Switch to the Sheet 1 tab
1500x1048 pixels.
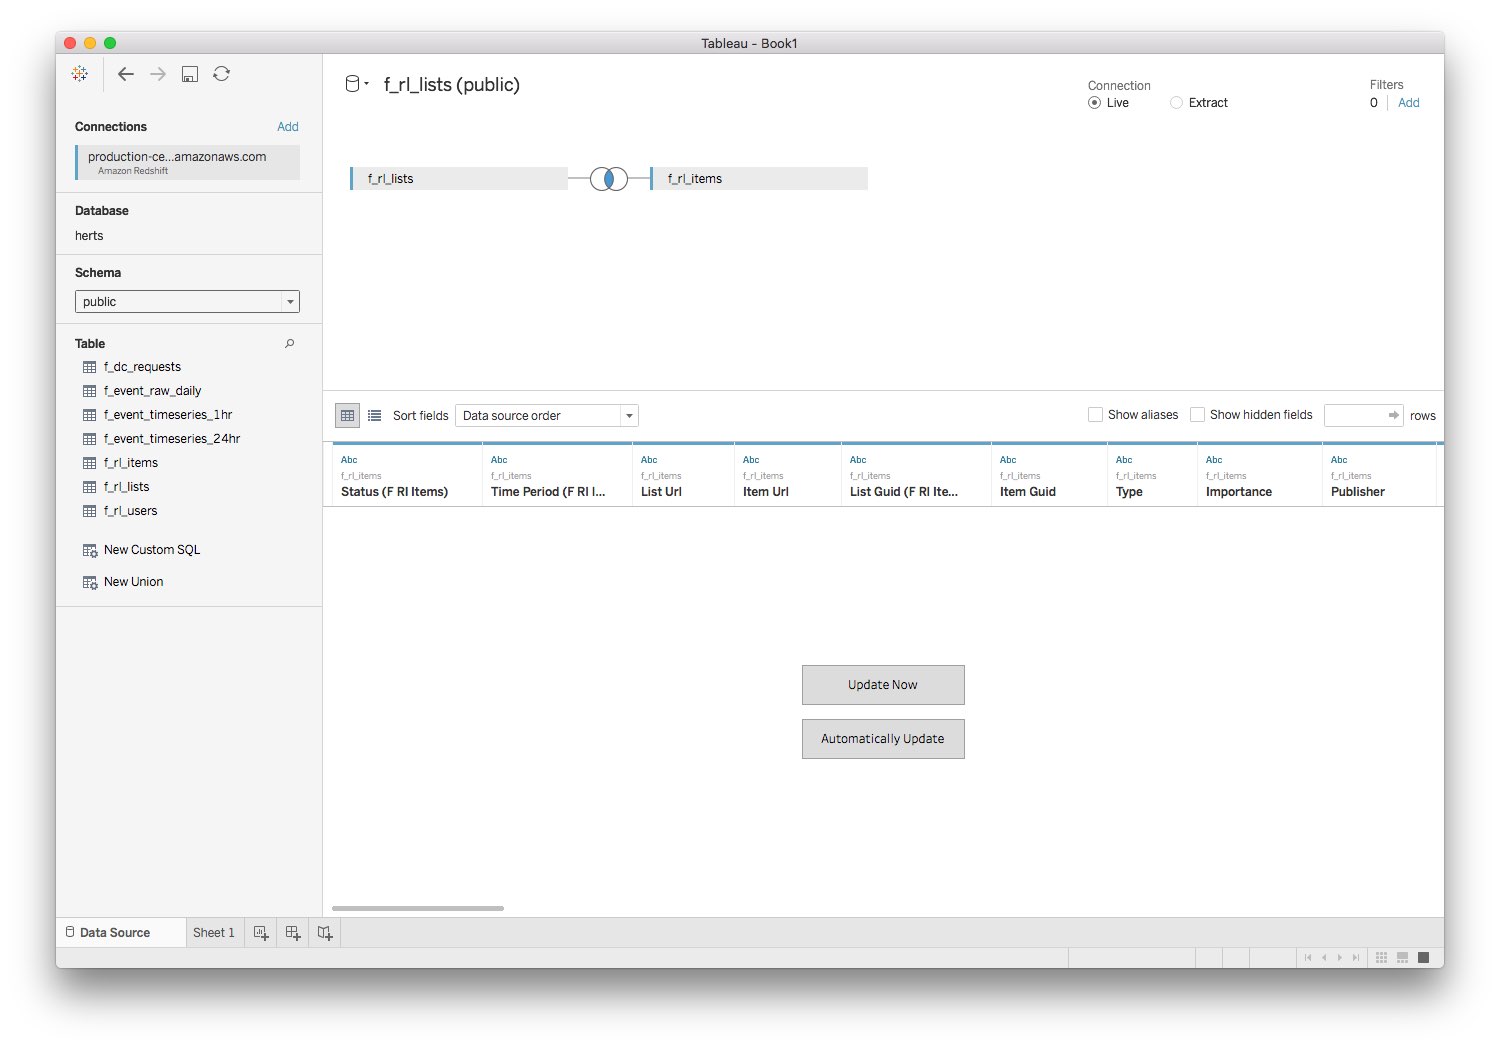pos(214,932)
